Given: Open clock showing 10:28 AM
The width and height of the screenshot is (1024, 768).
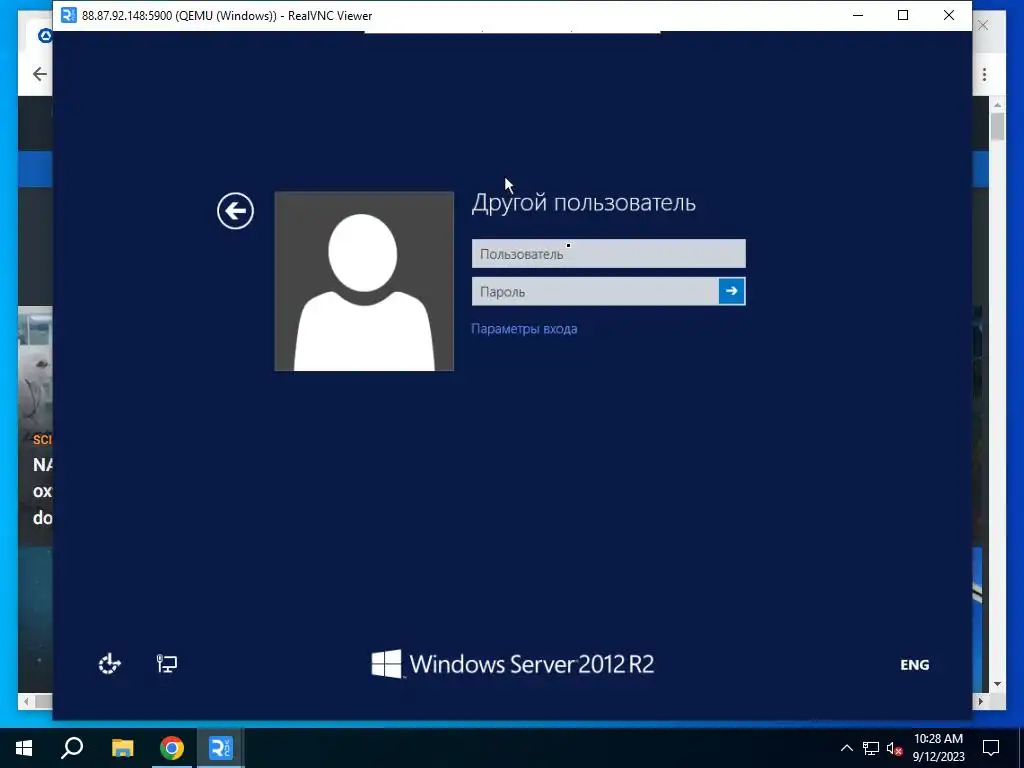Looking at the screenshot, I should (x=938, y=748).
